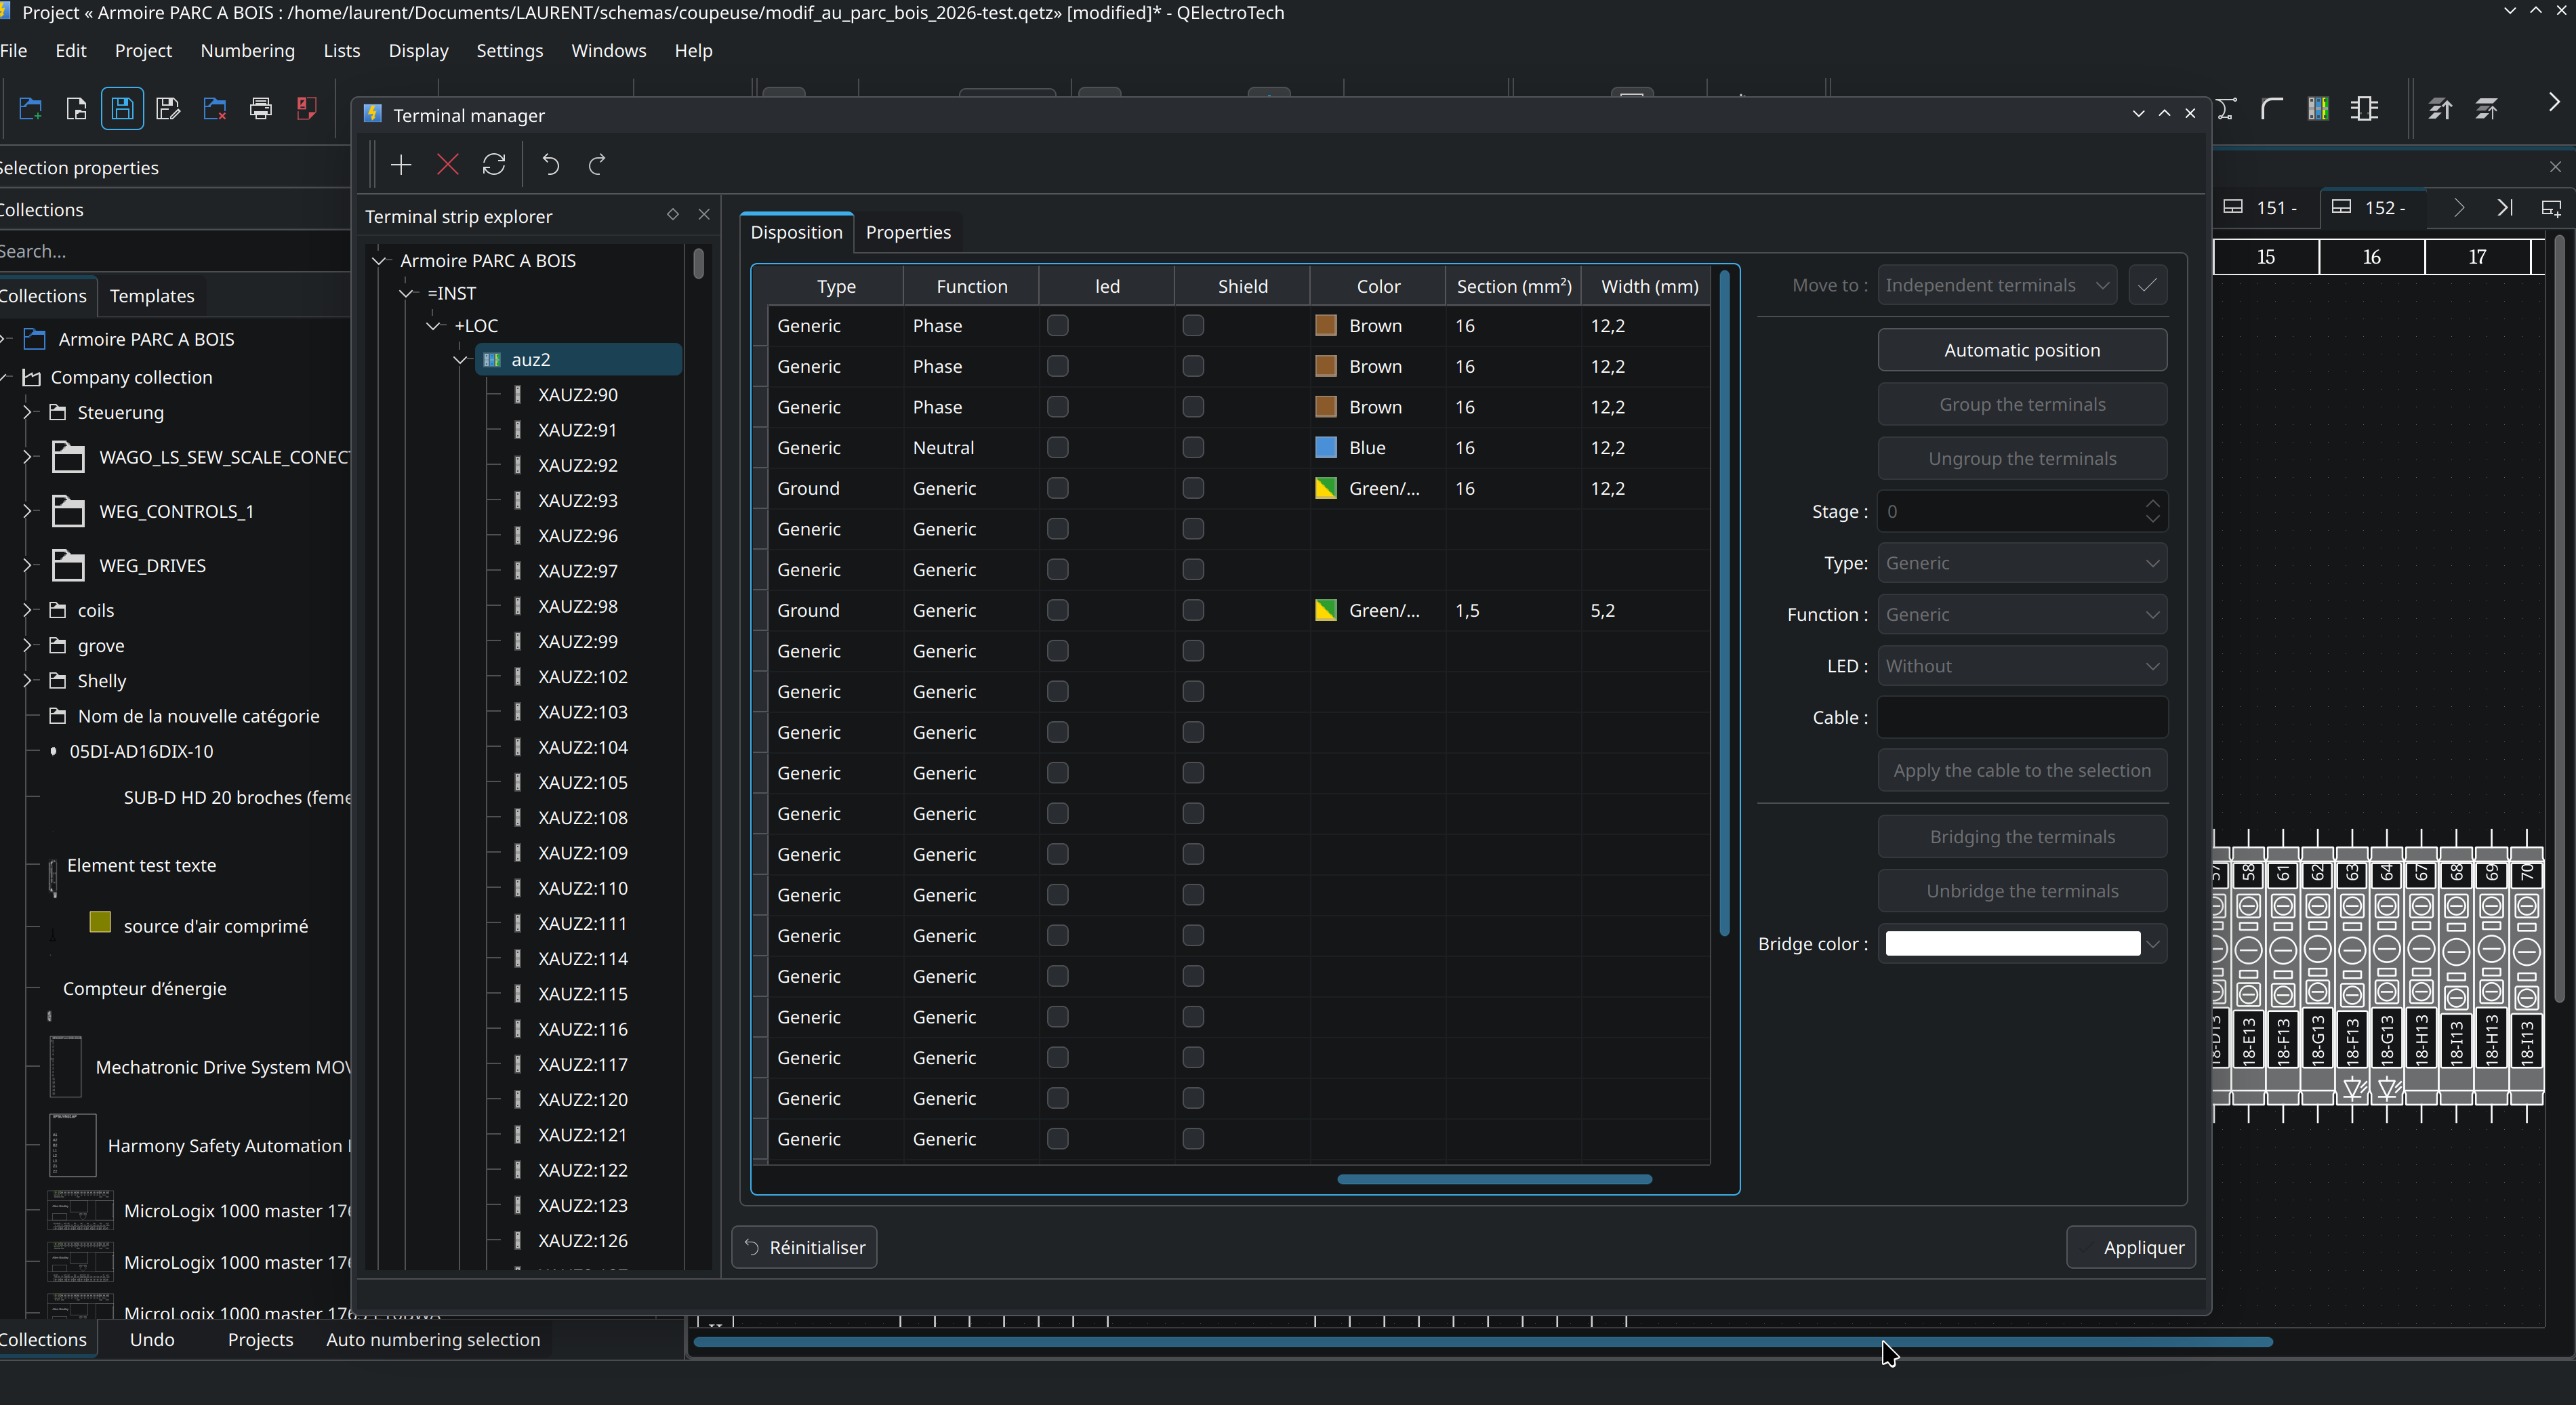Click the colored terminal strip icon in the main toolbar
Screen dimensions: 2576x1405
[x=2318, y=108]
